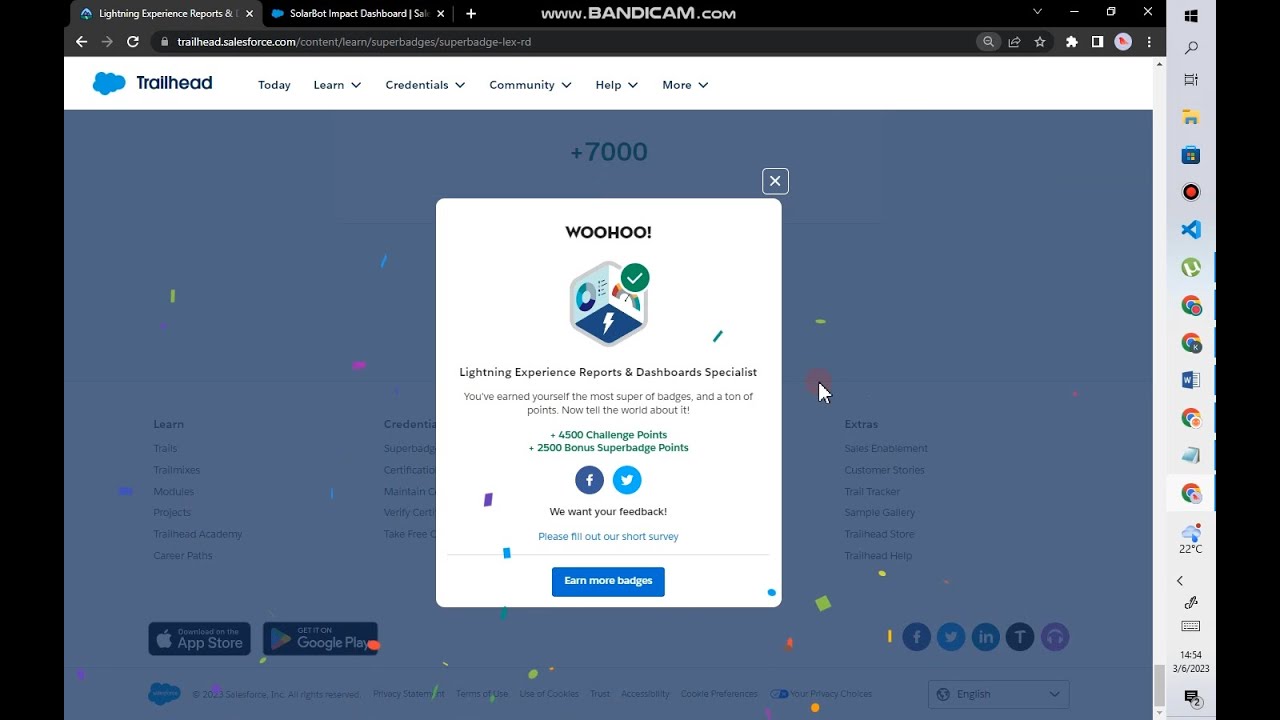Open the Trailhead Help link
This screenshot has width=1280, height=720.
click(878, 556)
